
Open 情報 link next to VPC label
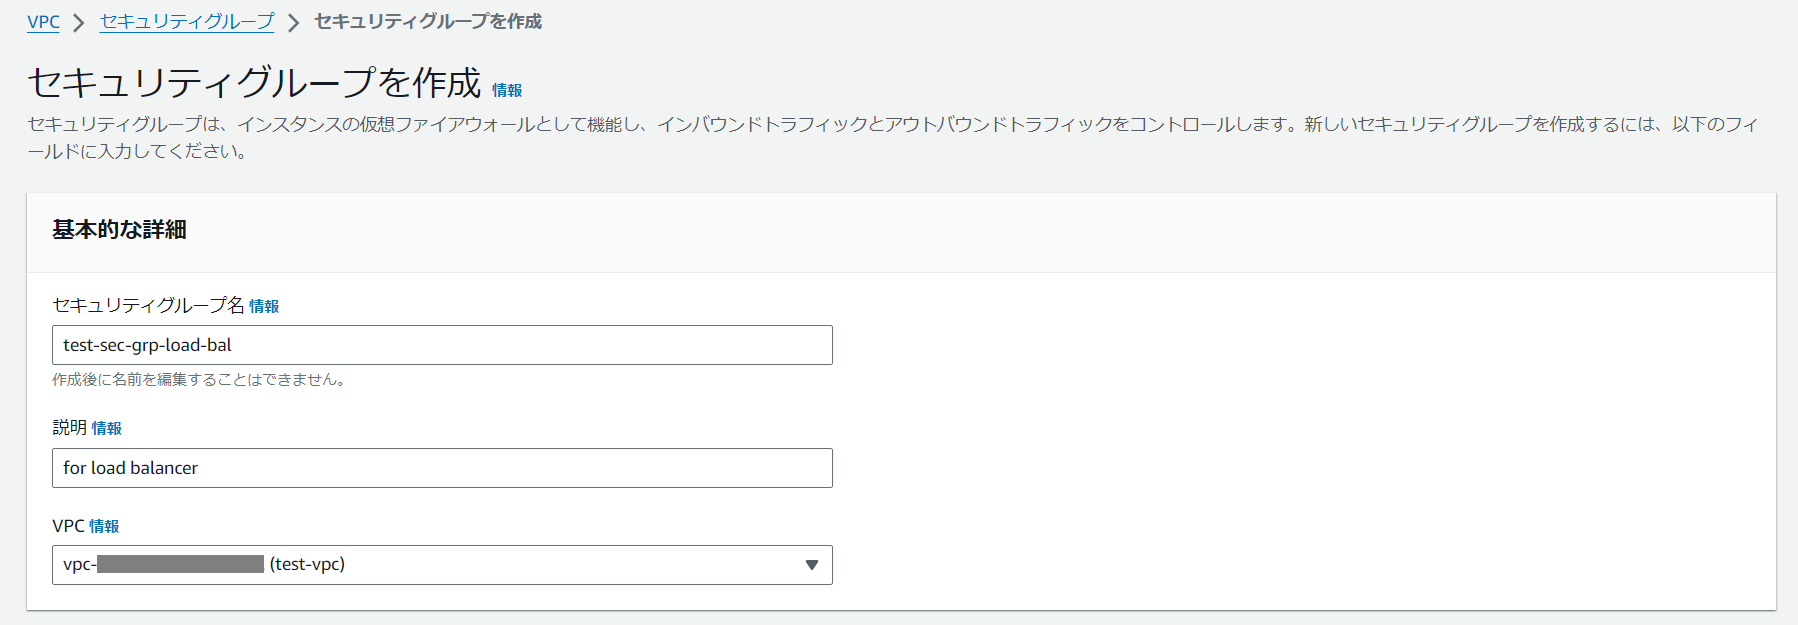click(x=104, y=527)
